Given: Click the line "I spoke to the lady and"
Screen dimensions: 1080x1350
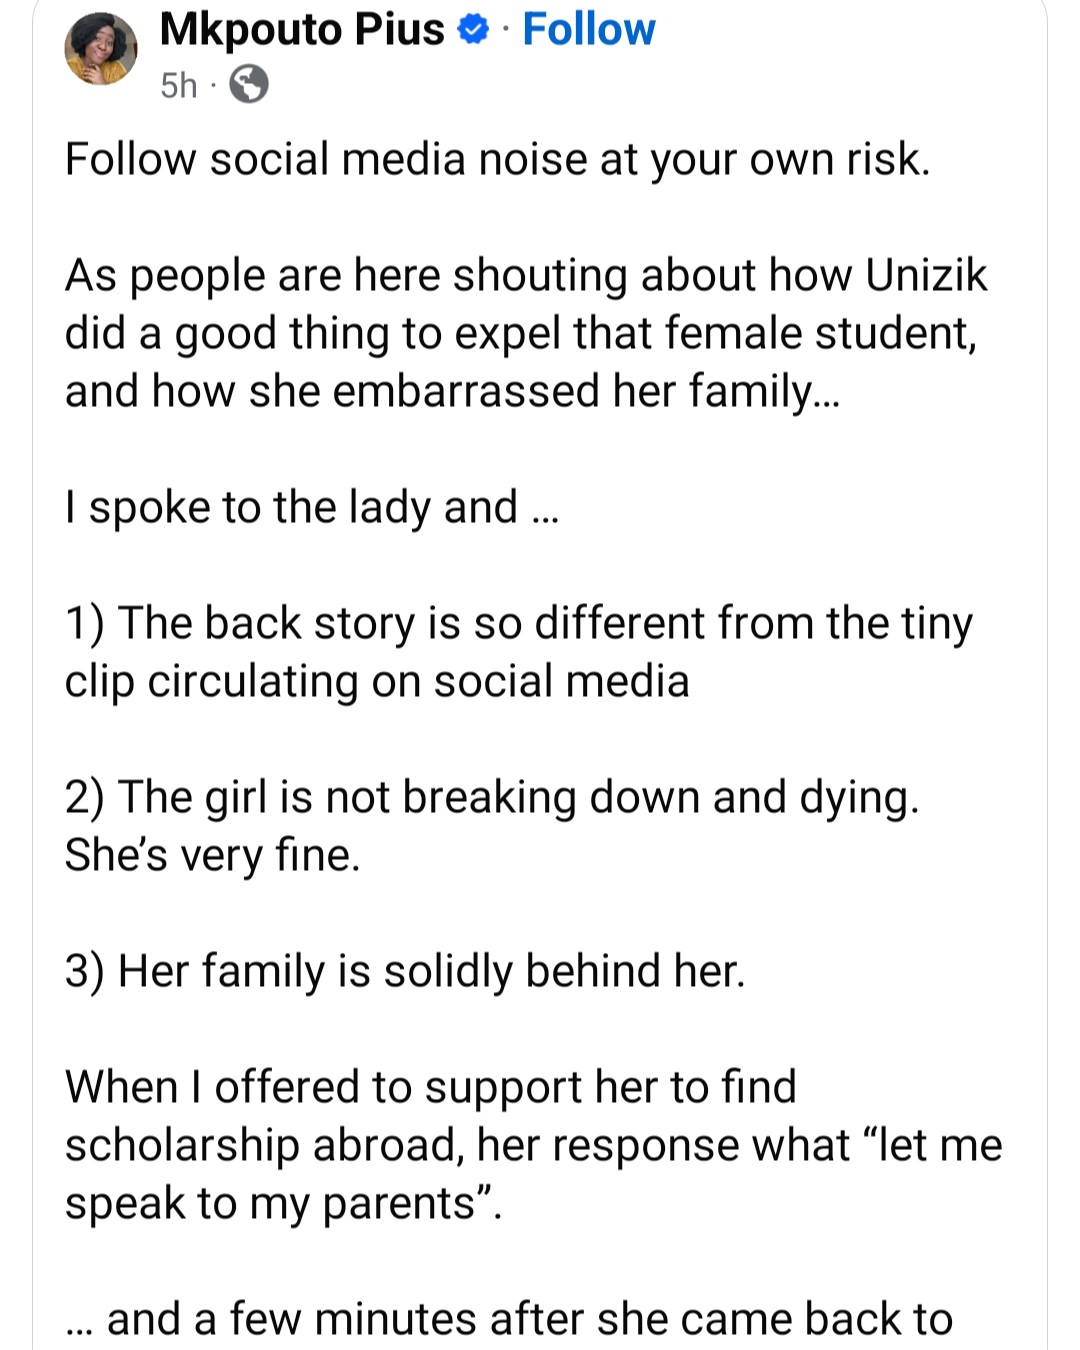Looking at the screenshot, I should click(310, 508).
